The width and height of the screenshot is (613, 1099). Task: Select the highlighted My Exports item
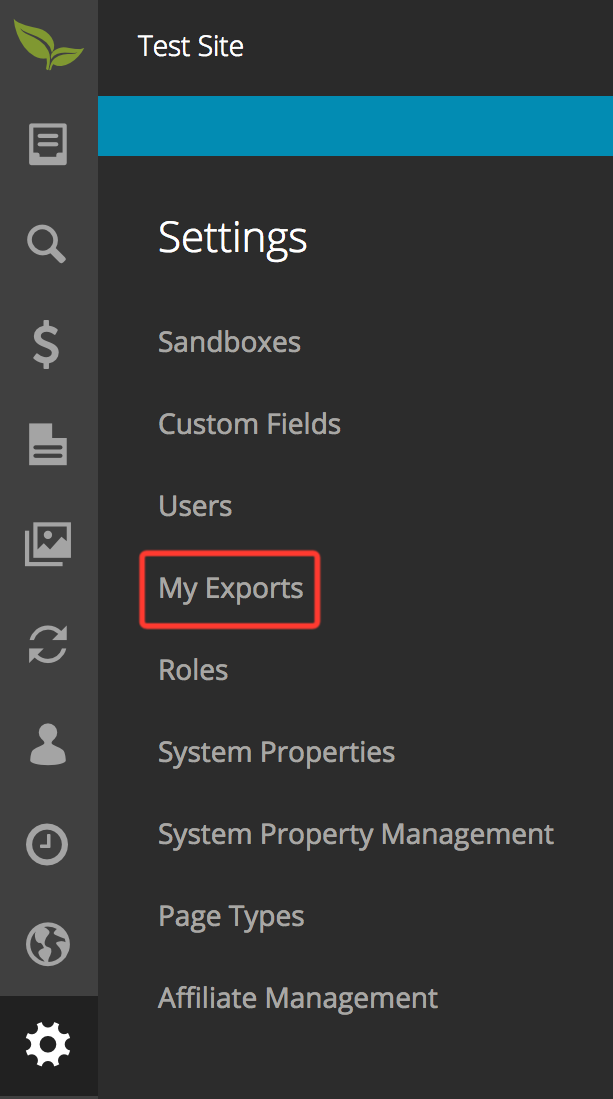click(230, 589)
